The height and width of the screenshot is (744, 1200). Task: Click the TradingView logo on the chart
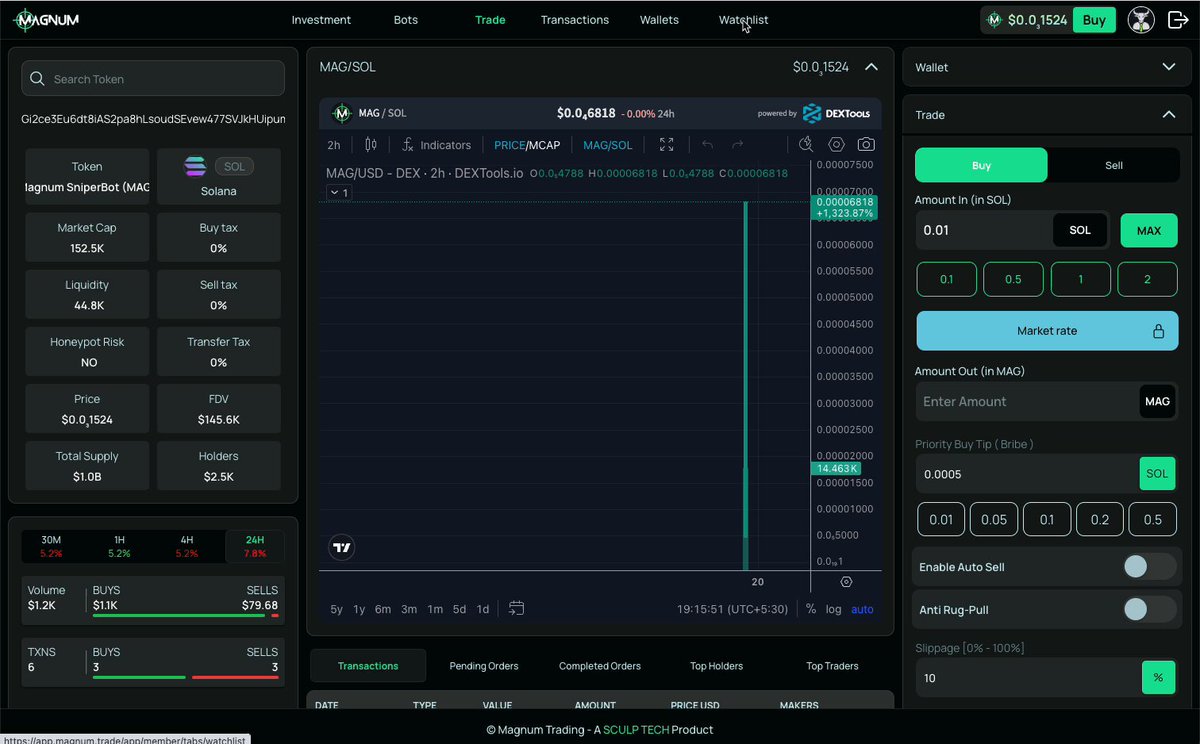(x=342, y=547)
